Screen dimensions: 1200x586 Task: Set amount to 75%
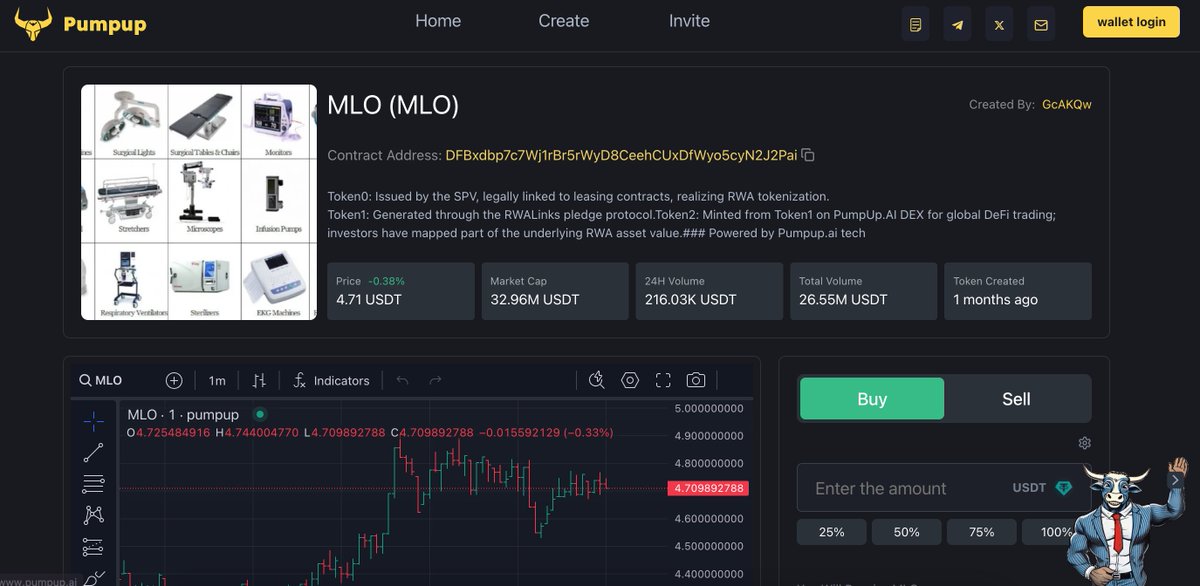pos(982,532)
